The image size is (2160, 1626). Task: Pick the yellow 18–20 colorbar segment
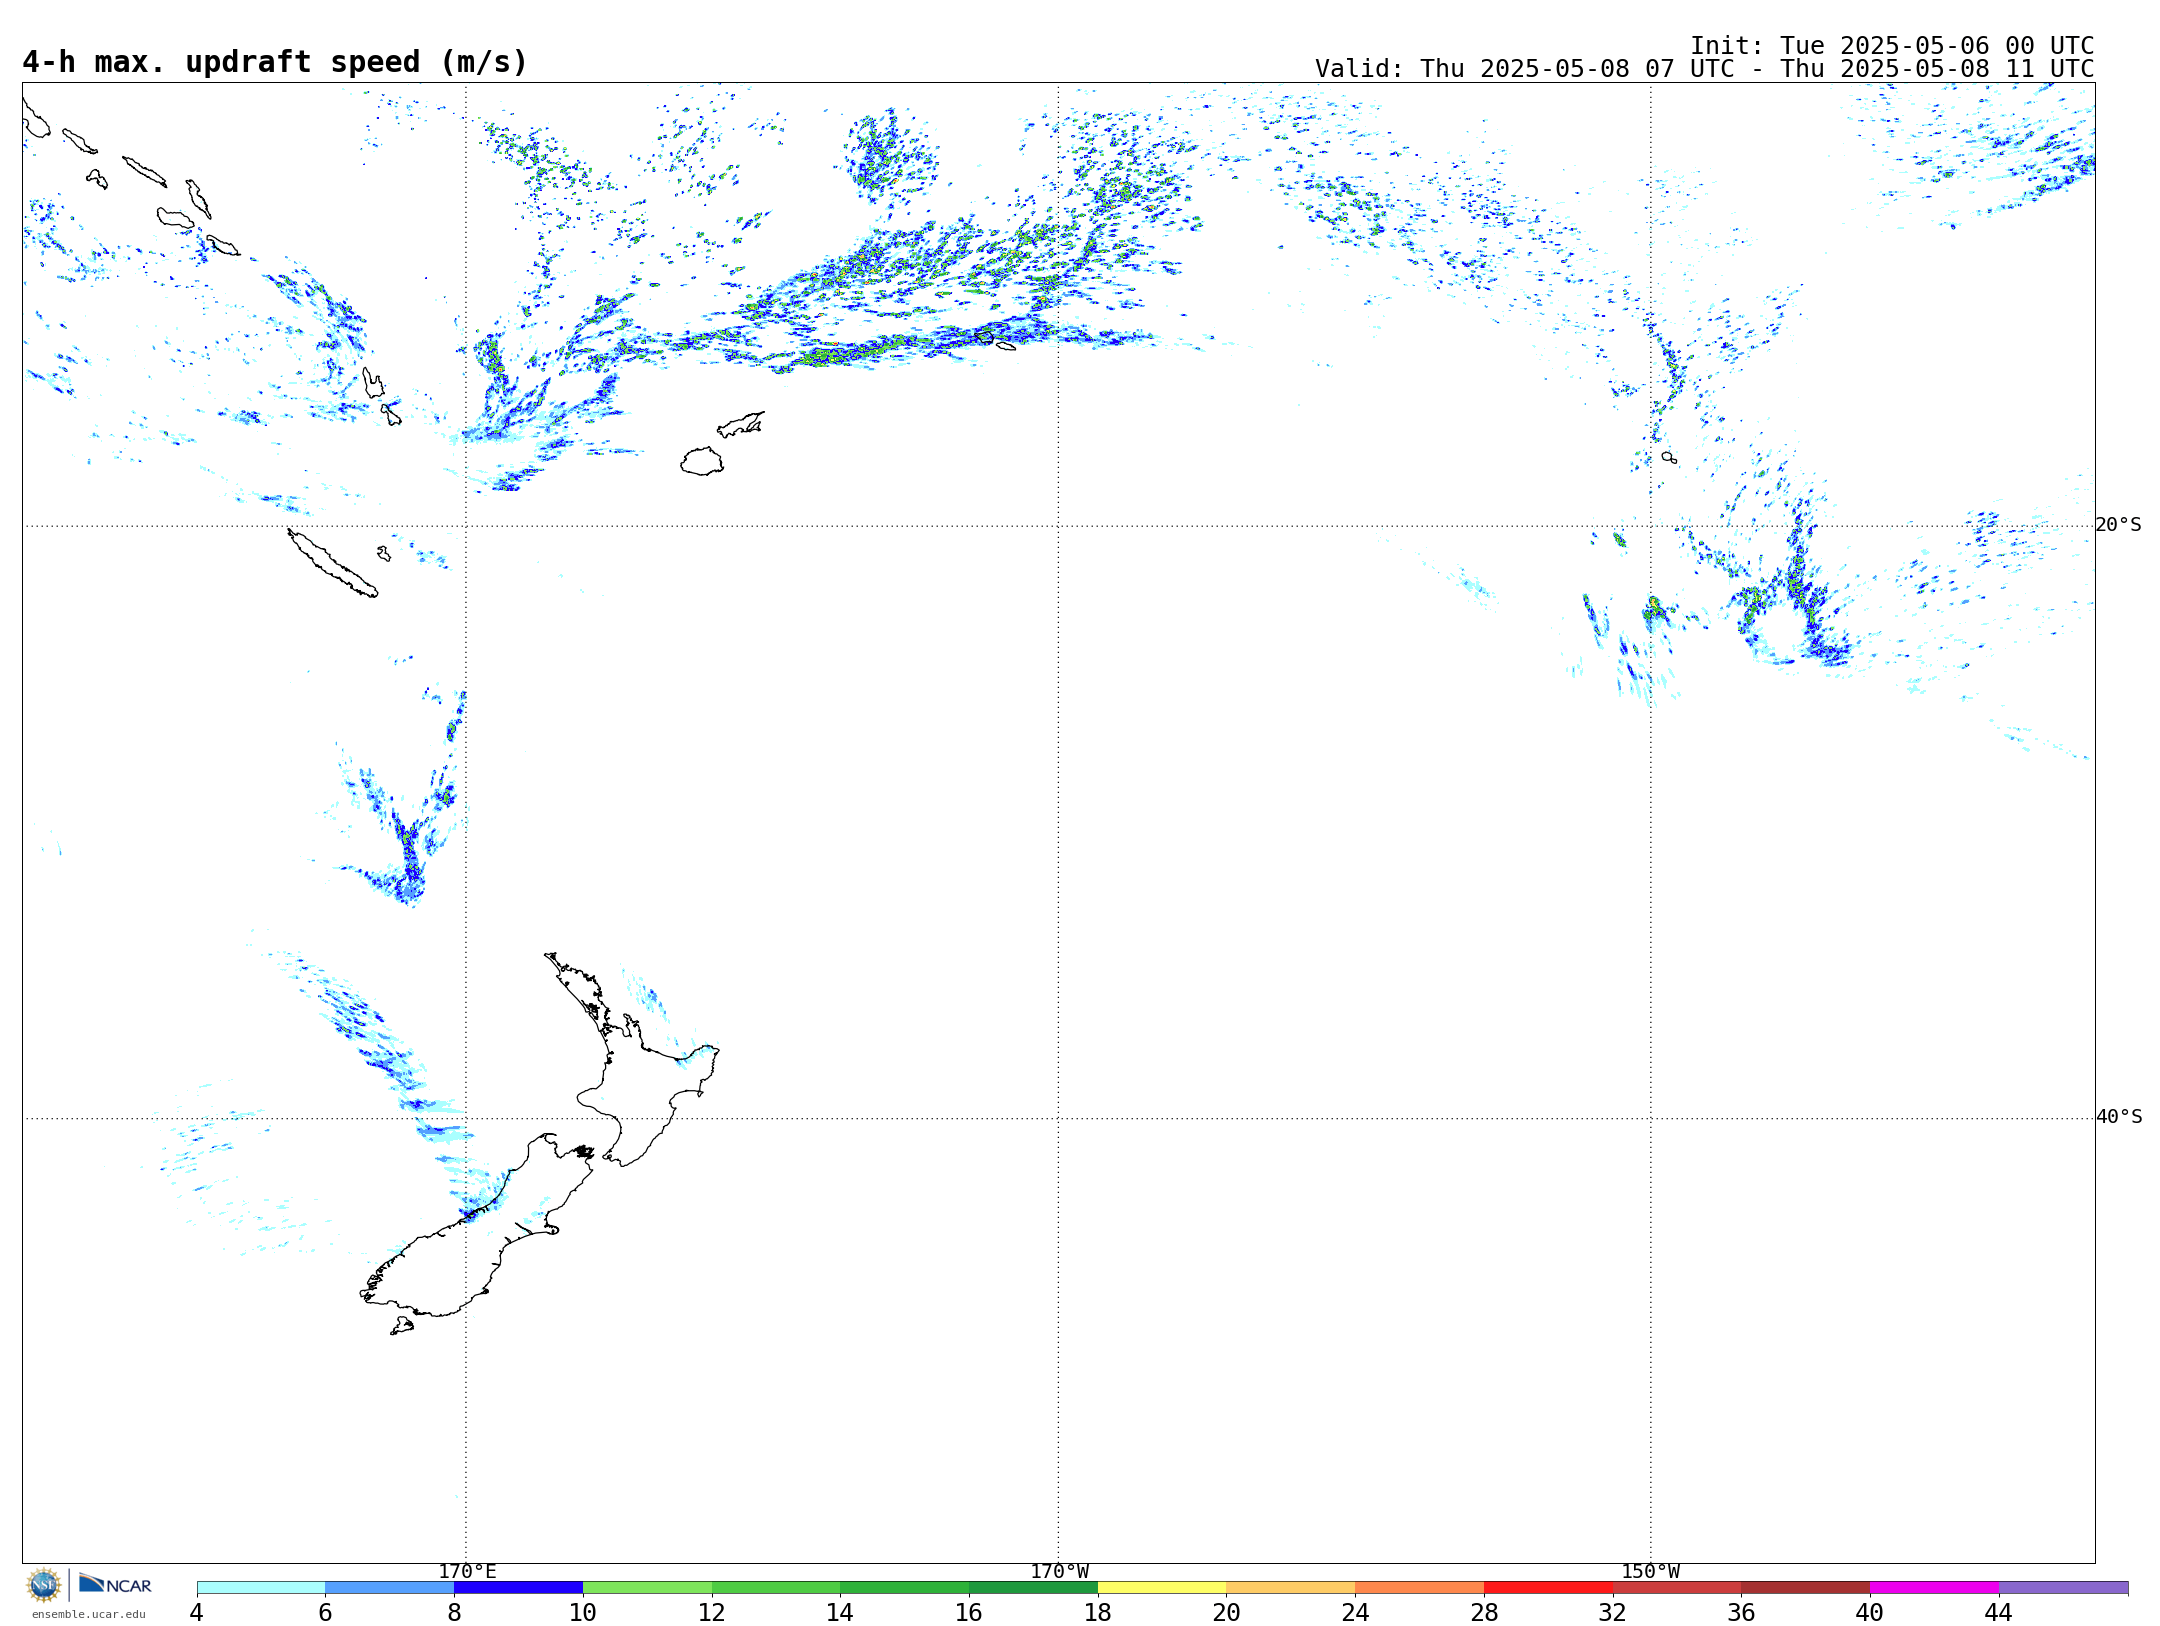pos(1162,1587)
